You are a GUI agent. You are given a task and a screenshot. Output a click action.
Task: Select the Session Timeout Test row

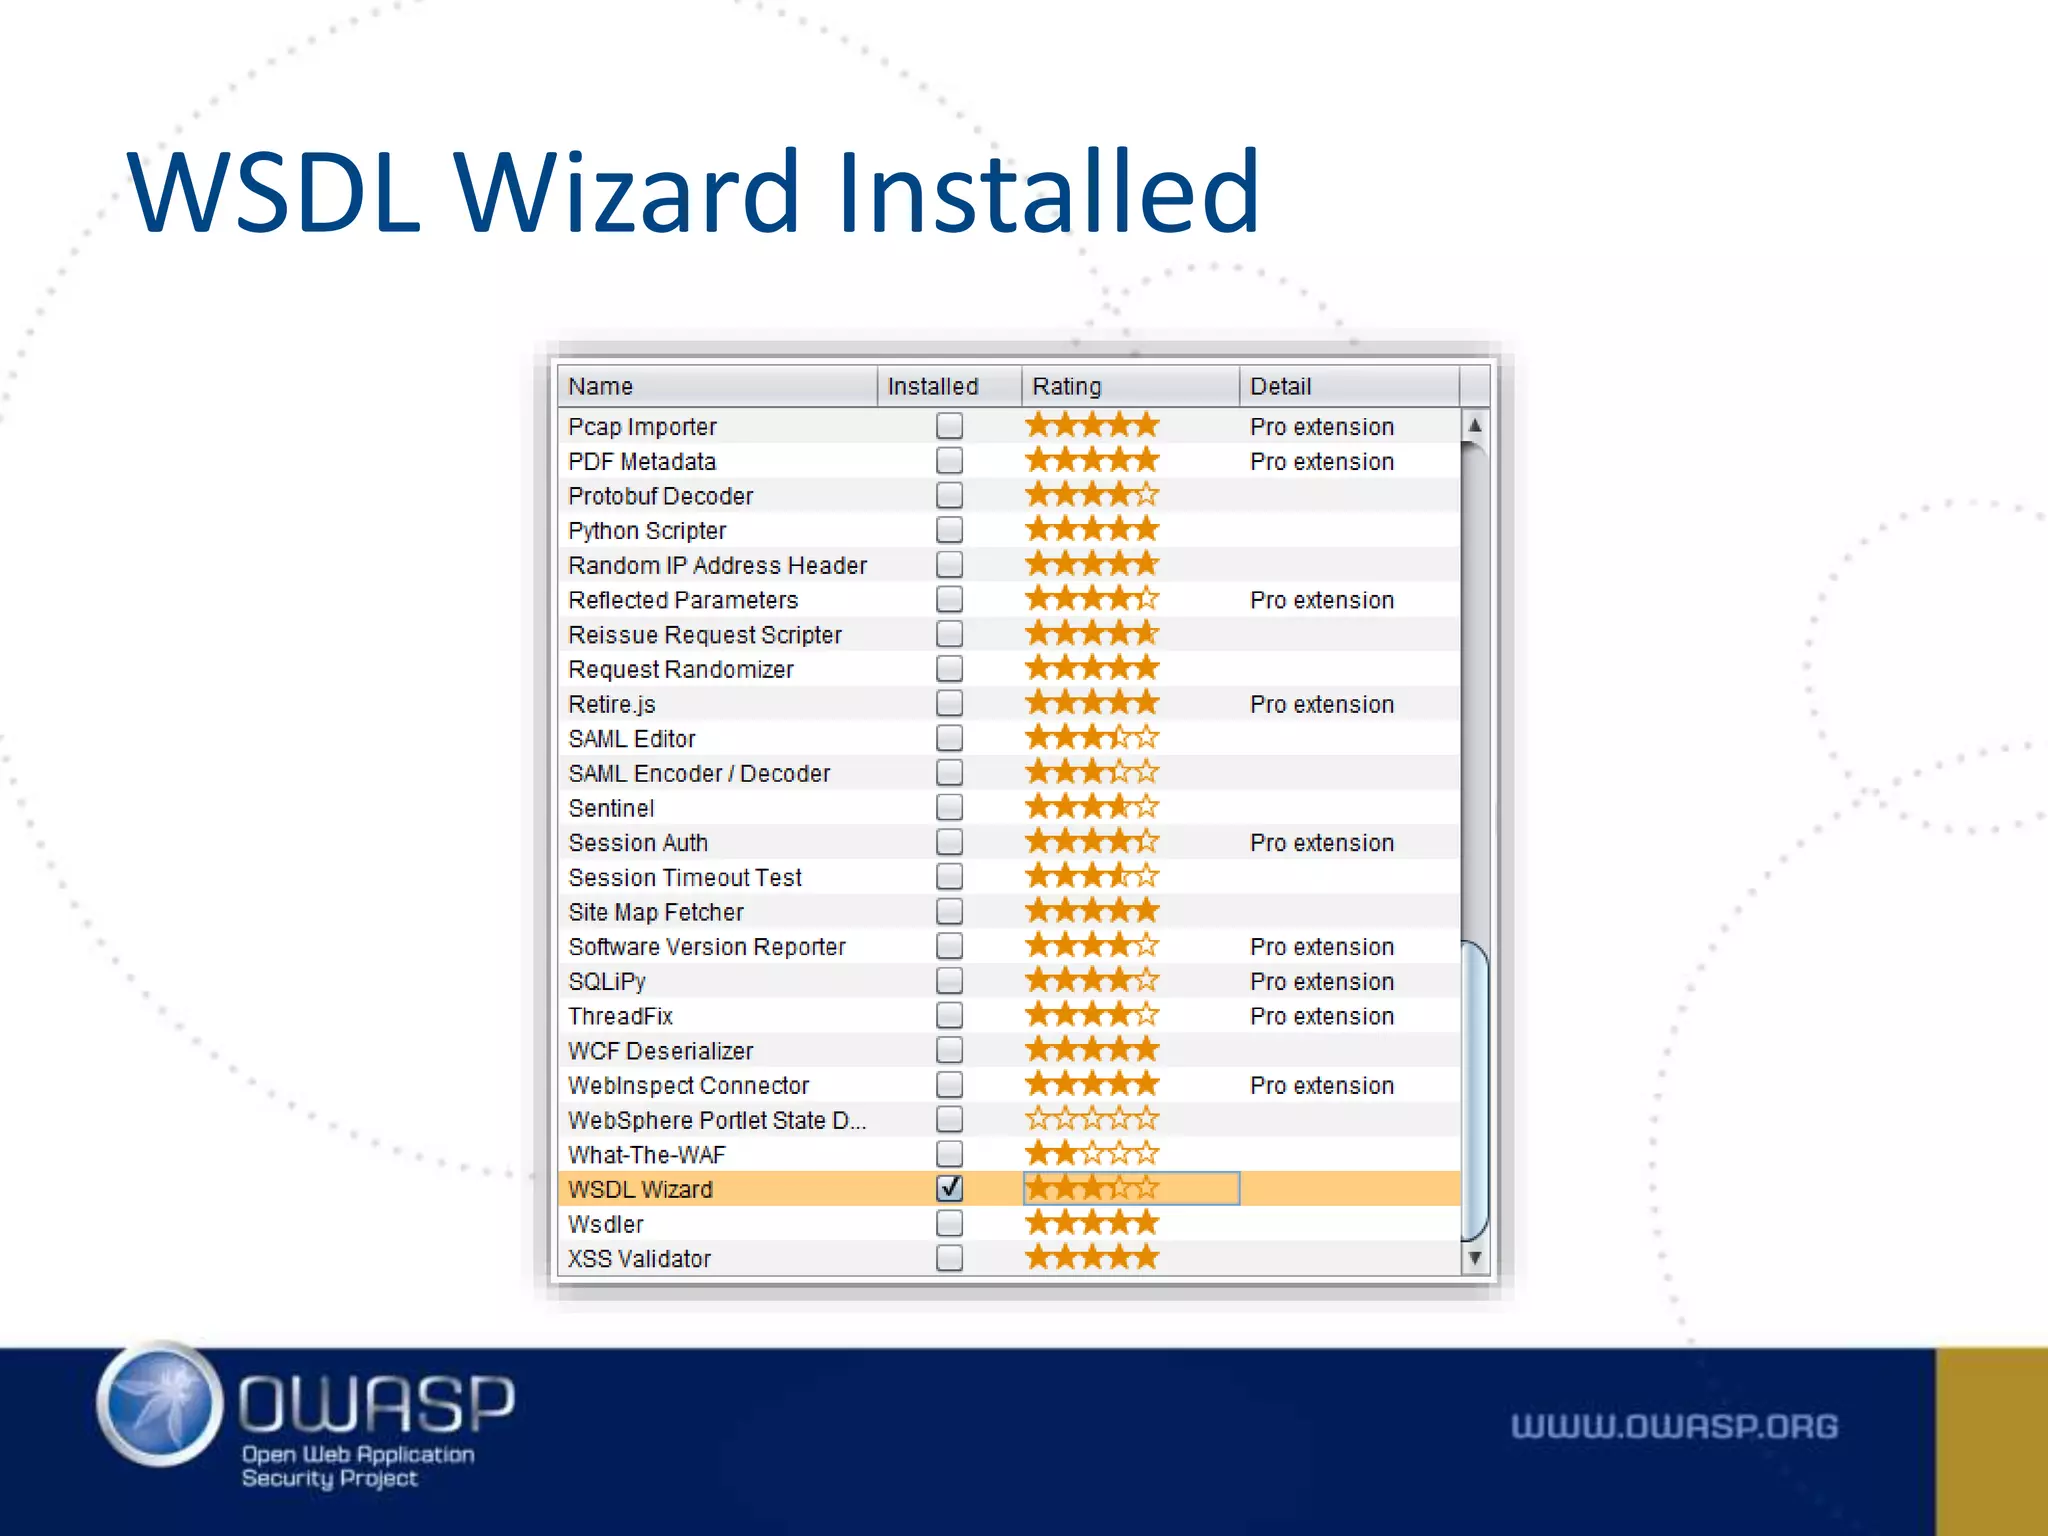point(1009,877)
